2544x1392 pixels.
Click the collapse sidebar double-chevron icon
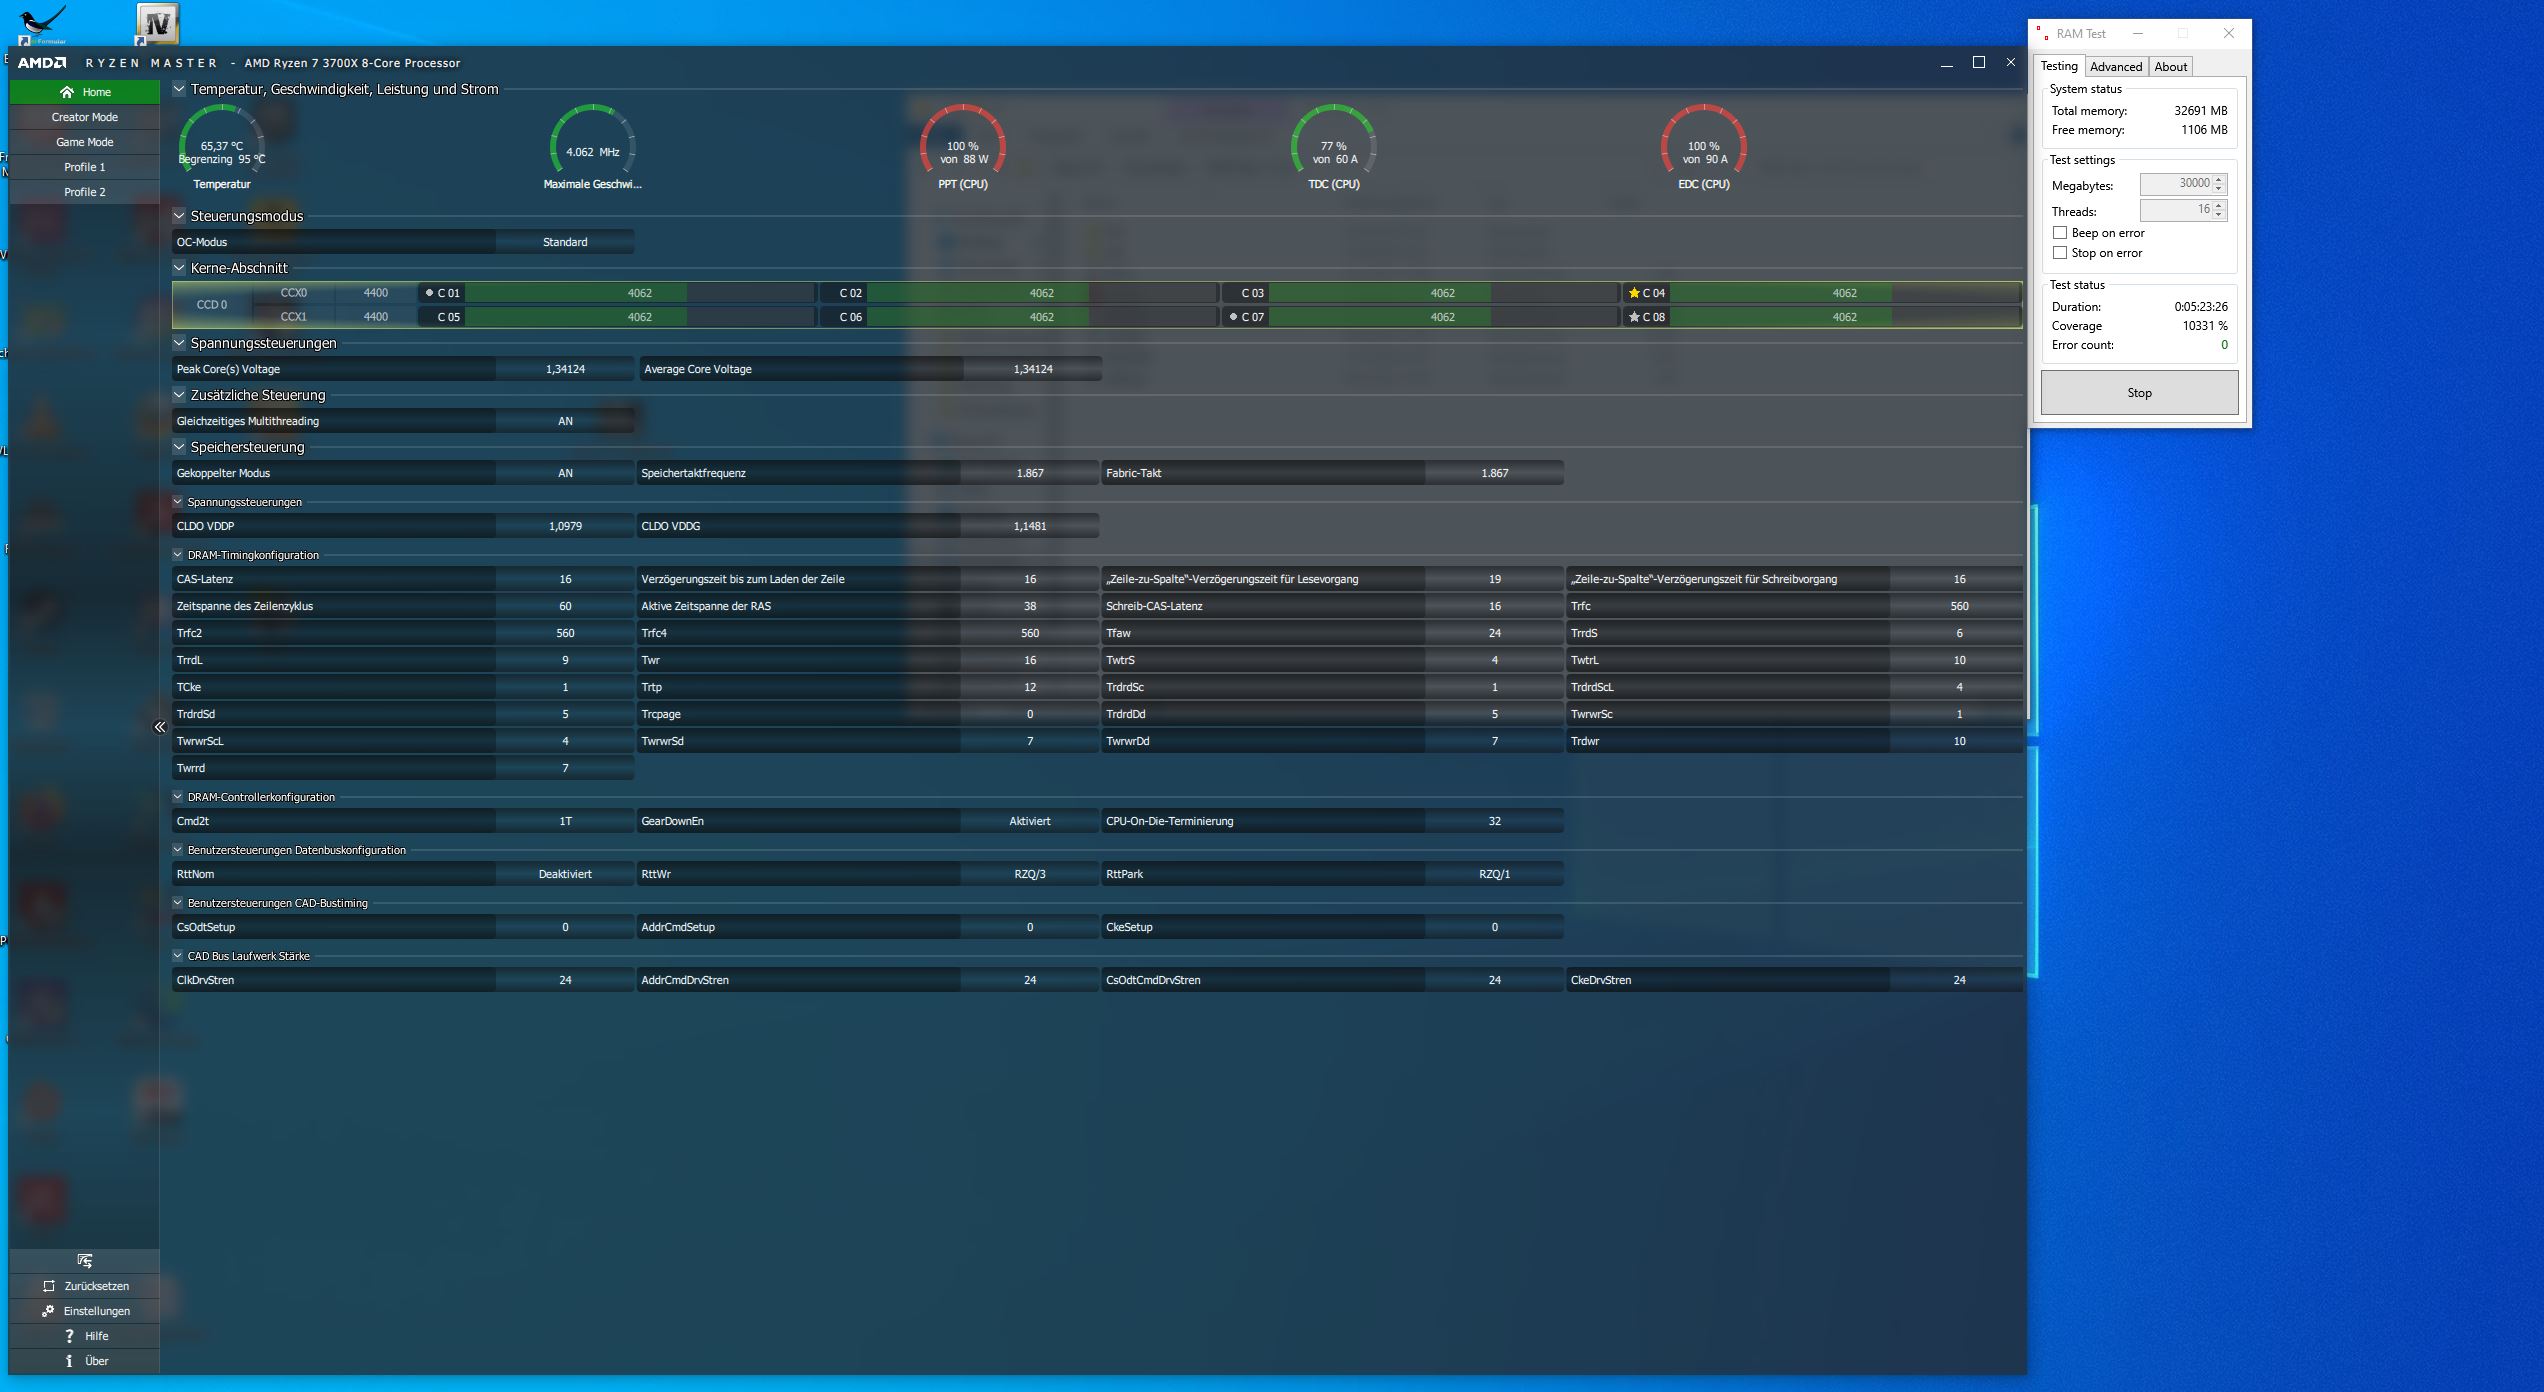coord(159,727)
